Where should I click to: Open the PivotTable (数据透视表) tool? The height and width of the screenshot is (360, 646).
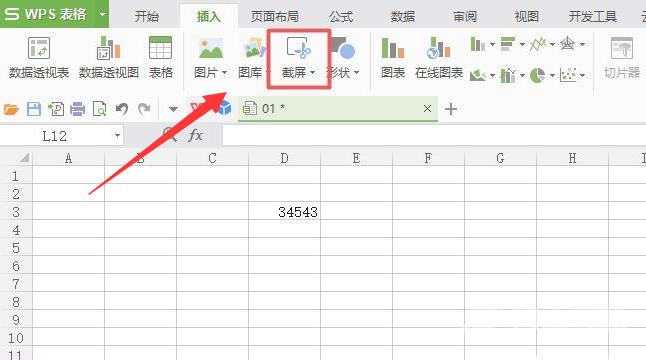(39, 58)
